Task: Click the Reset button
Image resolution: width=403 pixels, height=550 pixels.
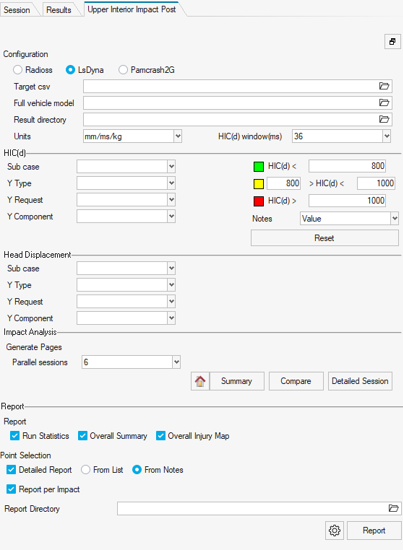Action: coord(324,238)
